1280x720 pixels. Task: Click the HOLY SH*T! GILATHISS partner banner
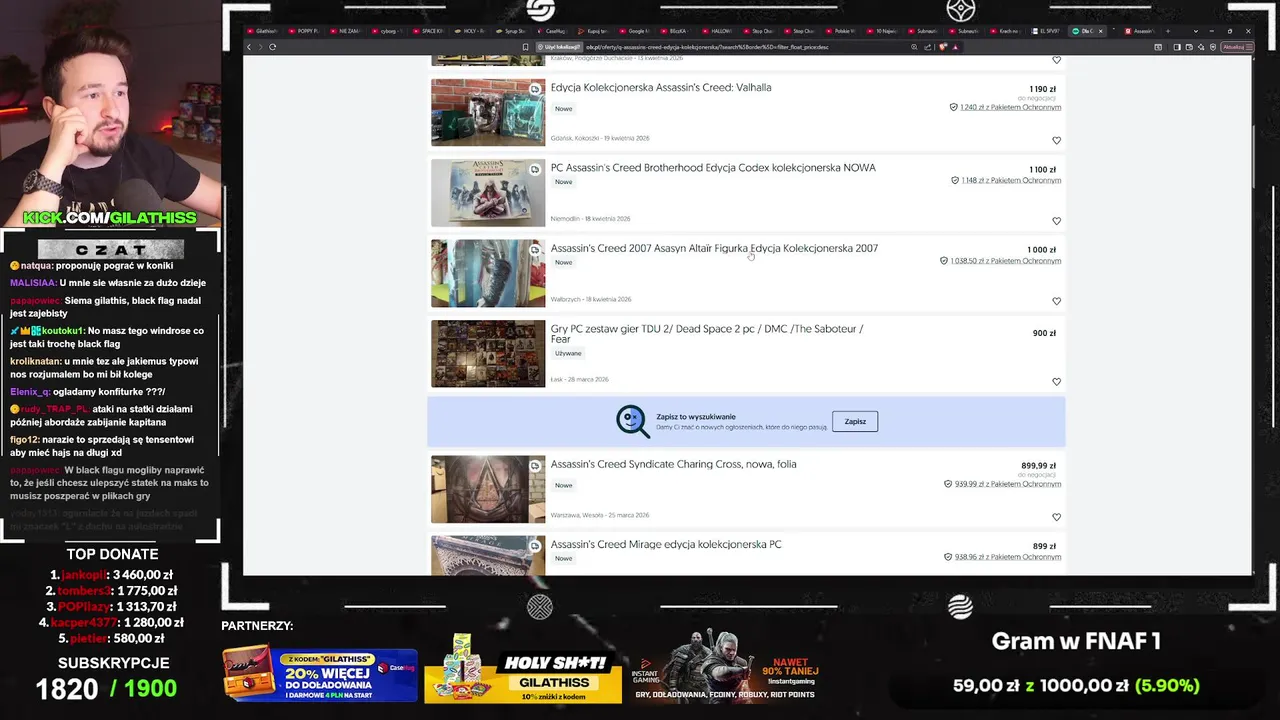[x=523, y=670]
